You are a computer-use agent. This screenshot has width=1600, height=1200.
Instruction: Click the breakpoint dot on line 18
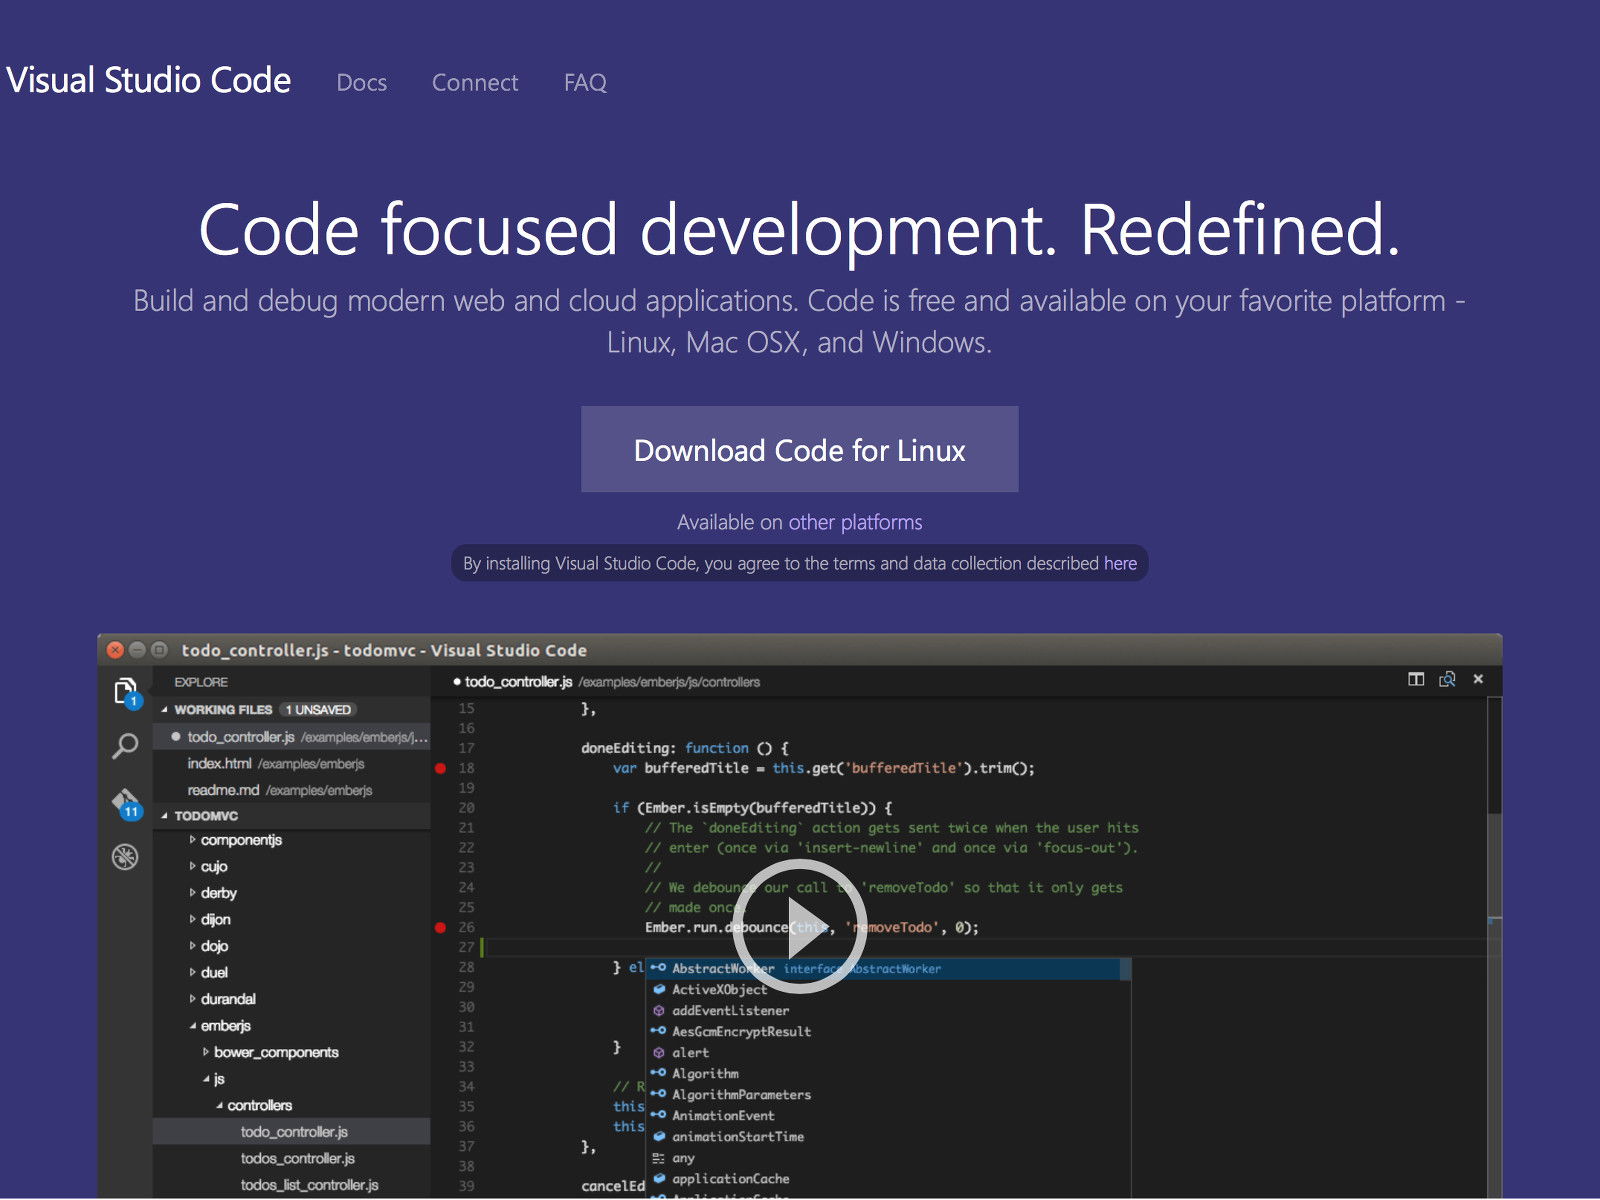tap(440, 768)
